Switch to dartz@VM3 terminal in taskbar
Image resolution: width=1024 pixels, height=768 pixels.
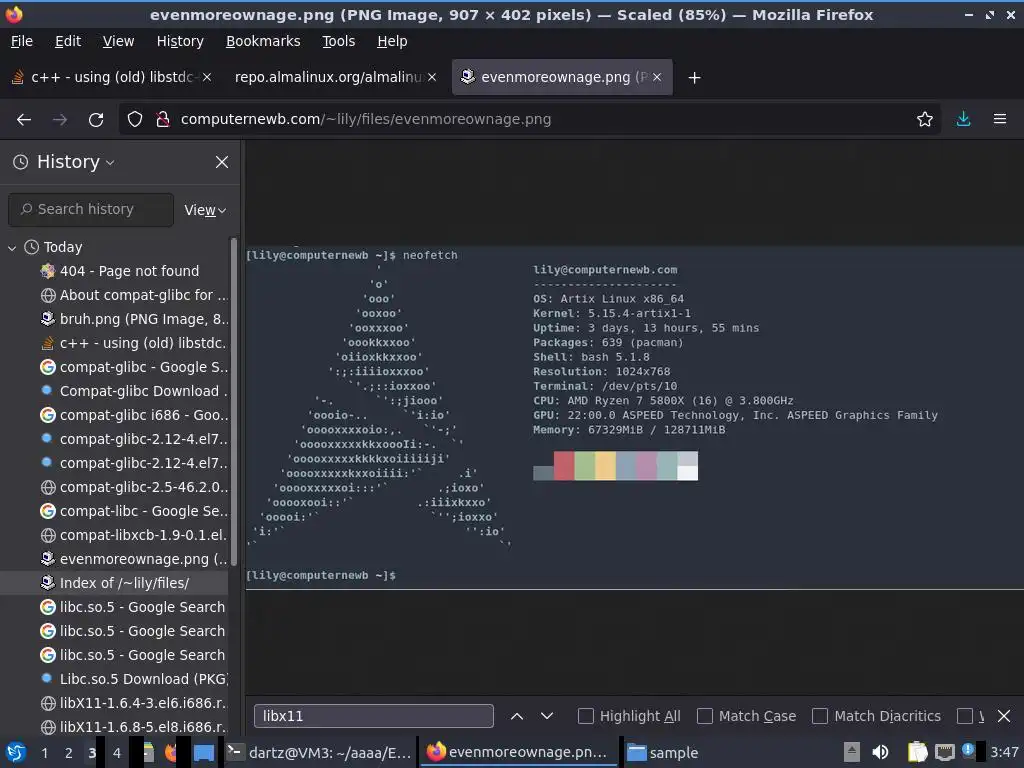(320, 753)
